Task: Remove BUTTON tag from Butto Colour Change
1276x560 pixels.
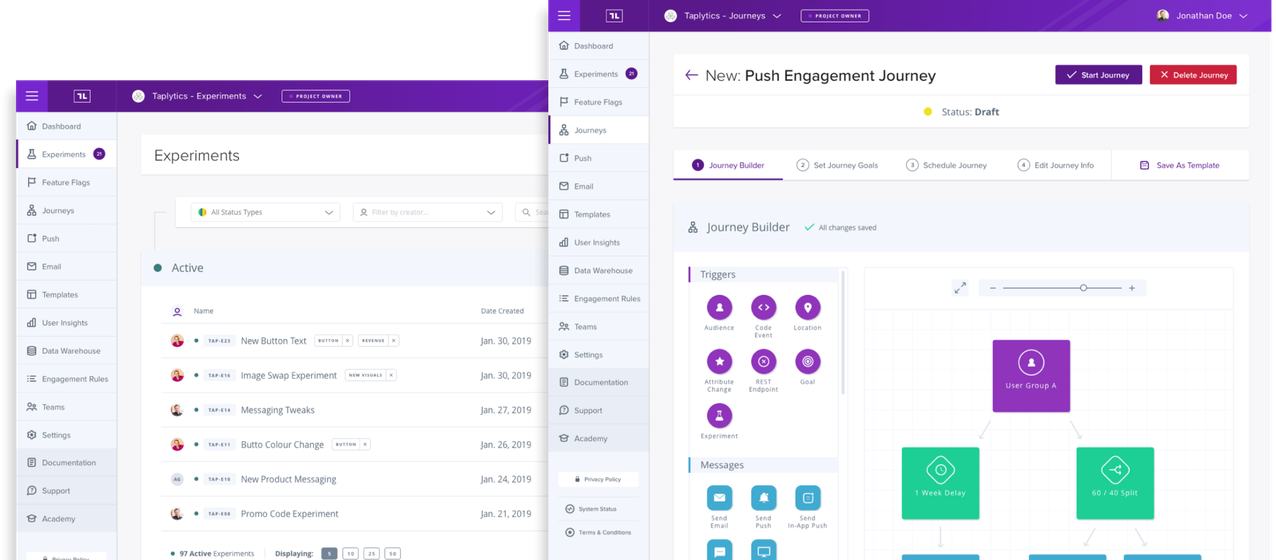Action: 365,444
